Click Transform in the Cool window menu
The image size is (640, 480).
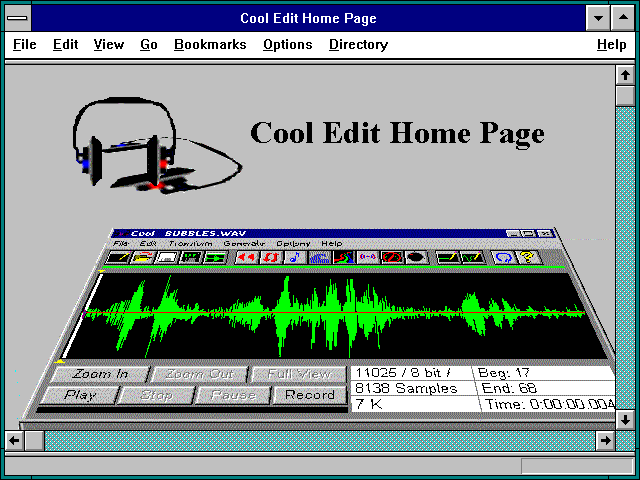click(191, 243)
